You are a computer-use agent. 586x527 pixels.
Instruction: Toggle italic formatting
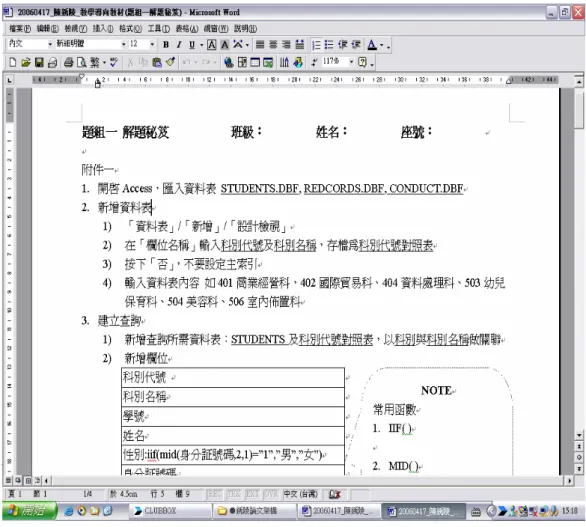coord(179,45)
